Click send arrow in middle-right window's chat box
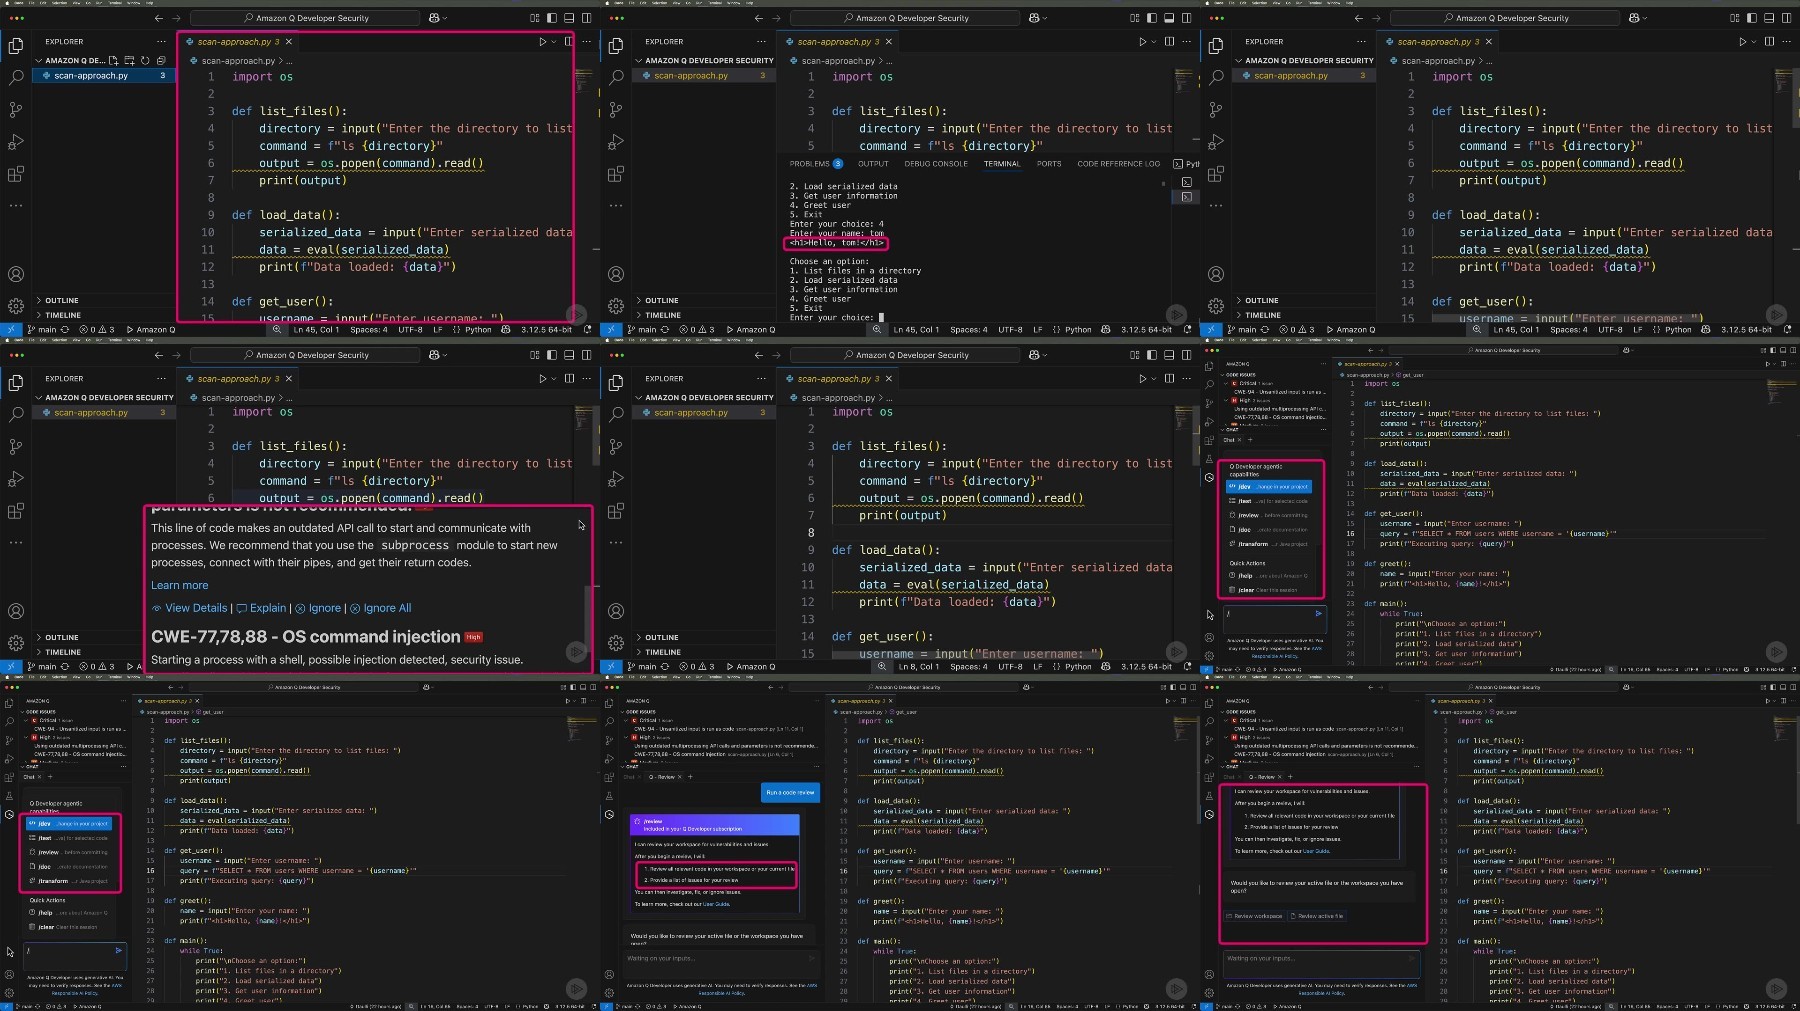This screenshot has height=1011, width=1800. pyautogui.click(x=1318, y=614)
